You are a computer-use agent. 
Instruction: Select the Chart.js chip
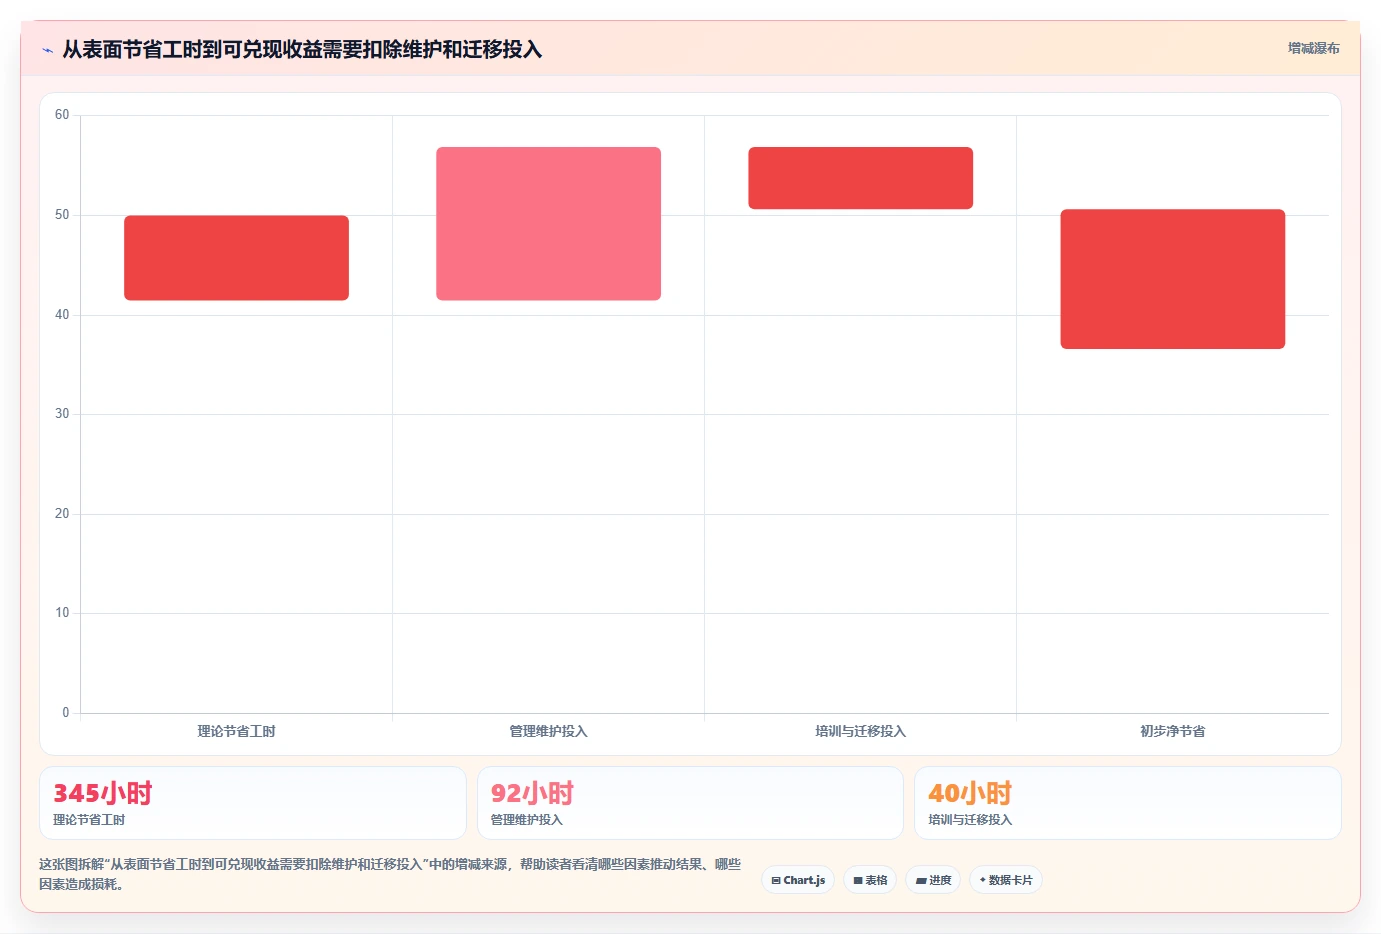pyautogui.click(x=798, y=880)
